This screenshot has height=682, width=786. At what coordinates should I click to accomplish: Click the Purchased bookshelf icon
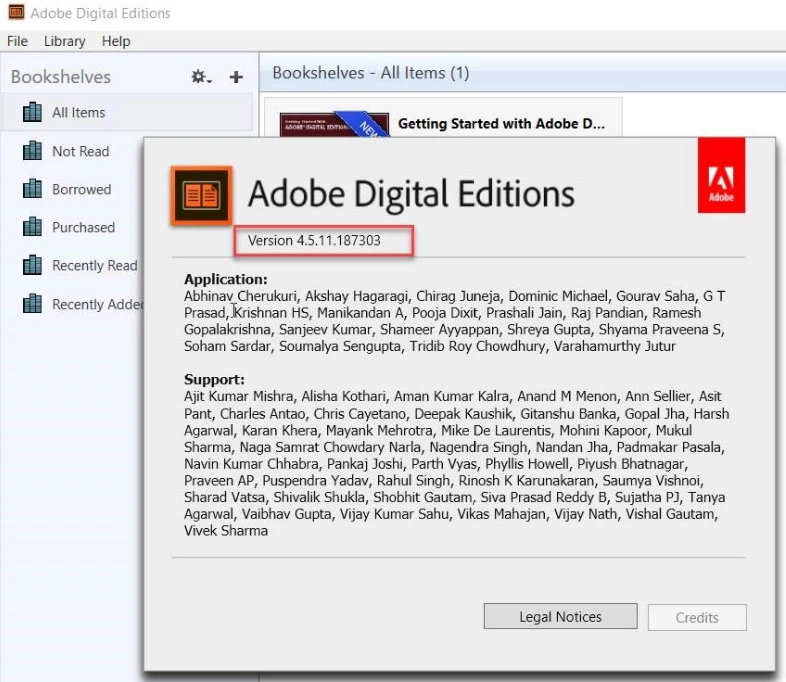33,226
